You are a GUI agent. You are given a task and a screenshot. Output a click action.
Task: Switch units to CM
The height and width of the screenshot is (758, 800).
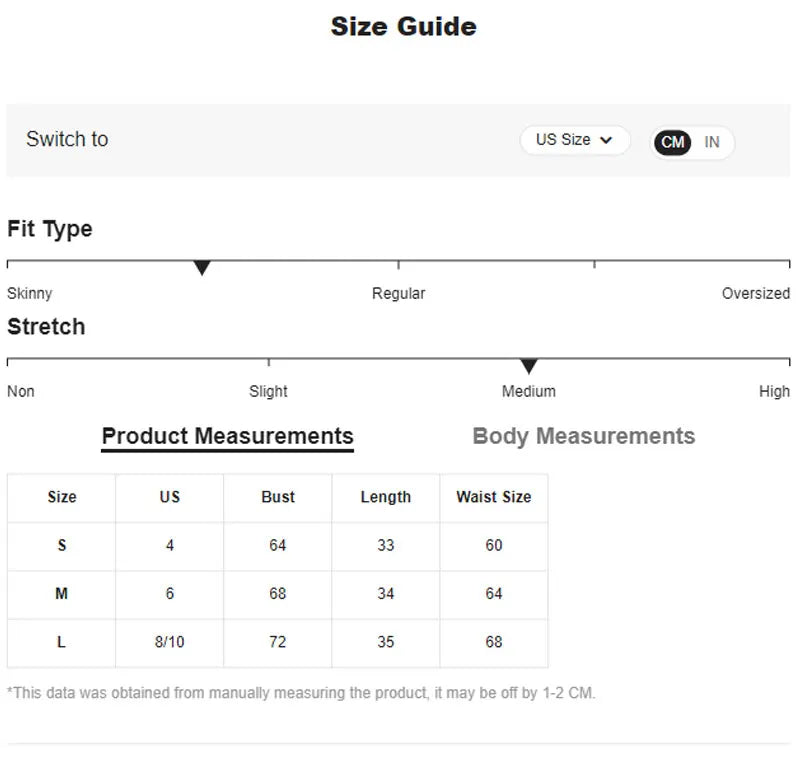(673, 142)
